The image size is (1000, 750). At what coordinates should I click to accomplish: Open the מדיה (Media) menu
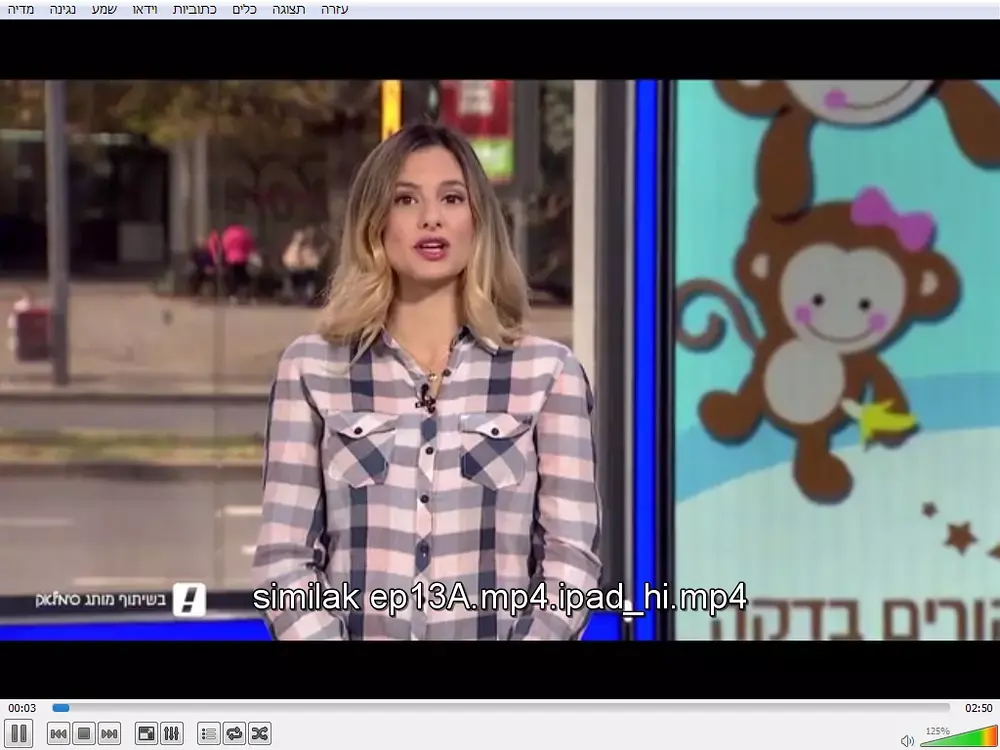point(21,10)
